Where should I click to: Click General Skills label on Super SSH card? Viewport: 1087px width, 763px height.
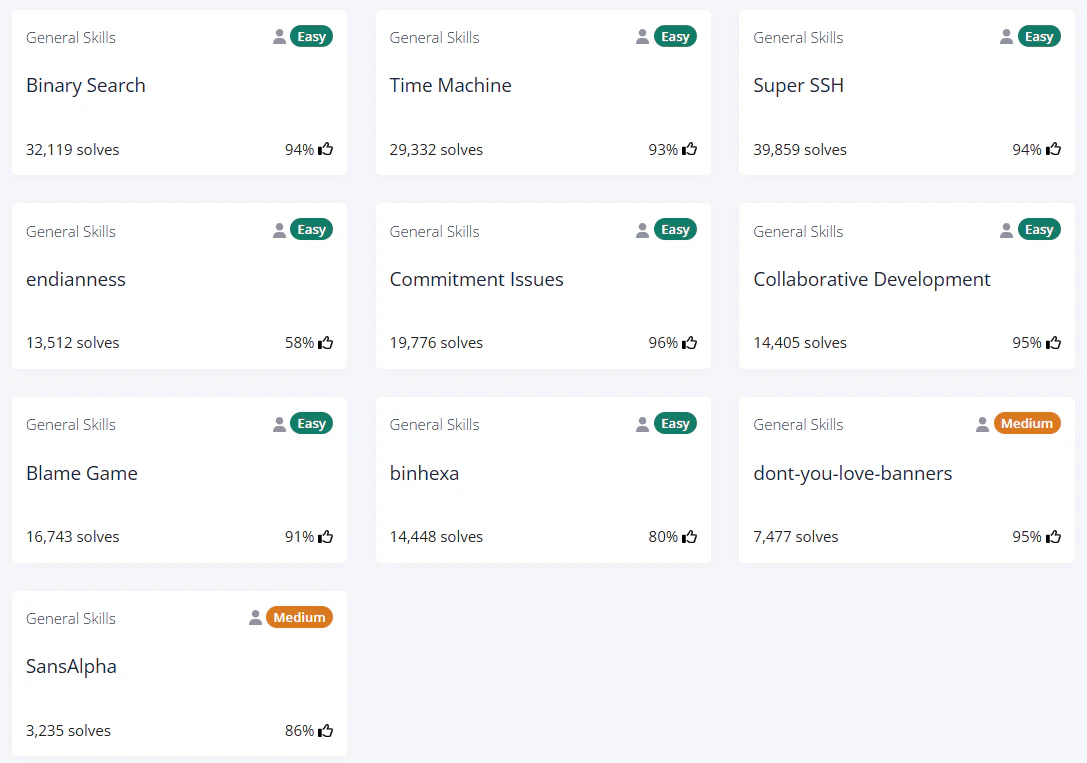point(798,37)
